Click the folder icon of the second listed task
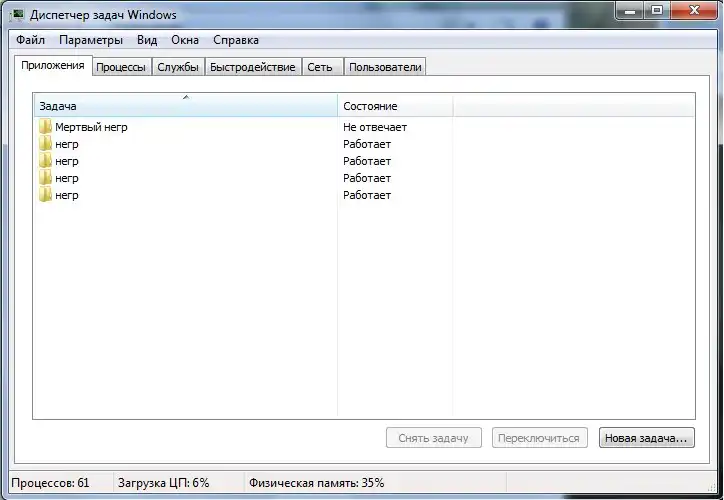Screen dimensions: 724x500 45,144
